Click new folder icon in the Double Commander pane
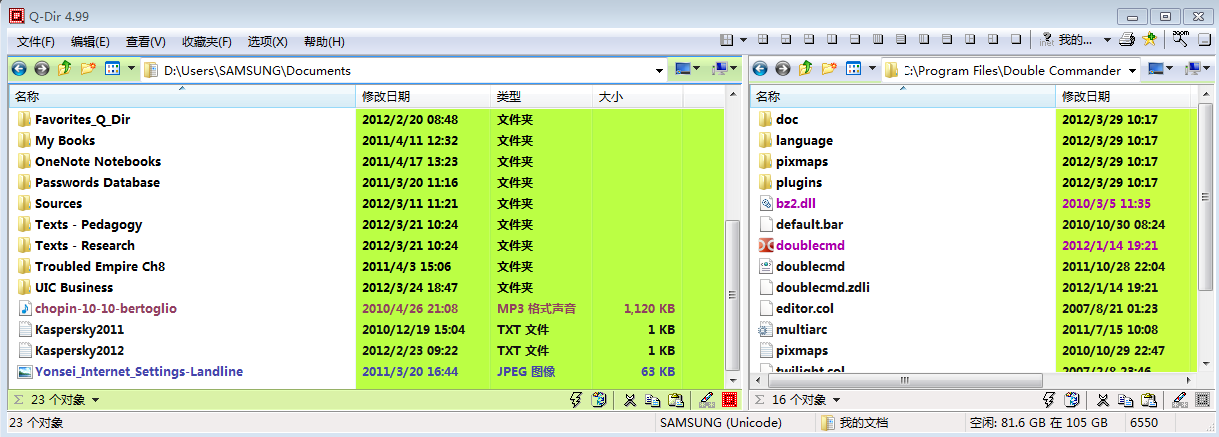The image size is (1219, 437). tap(828, 70)
